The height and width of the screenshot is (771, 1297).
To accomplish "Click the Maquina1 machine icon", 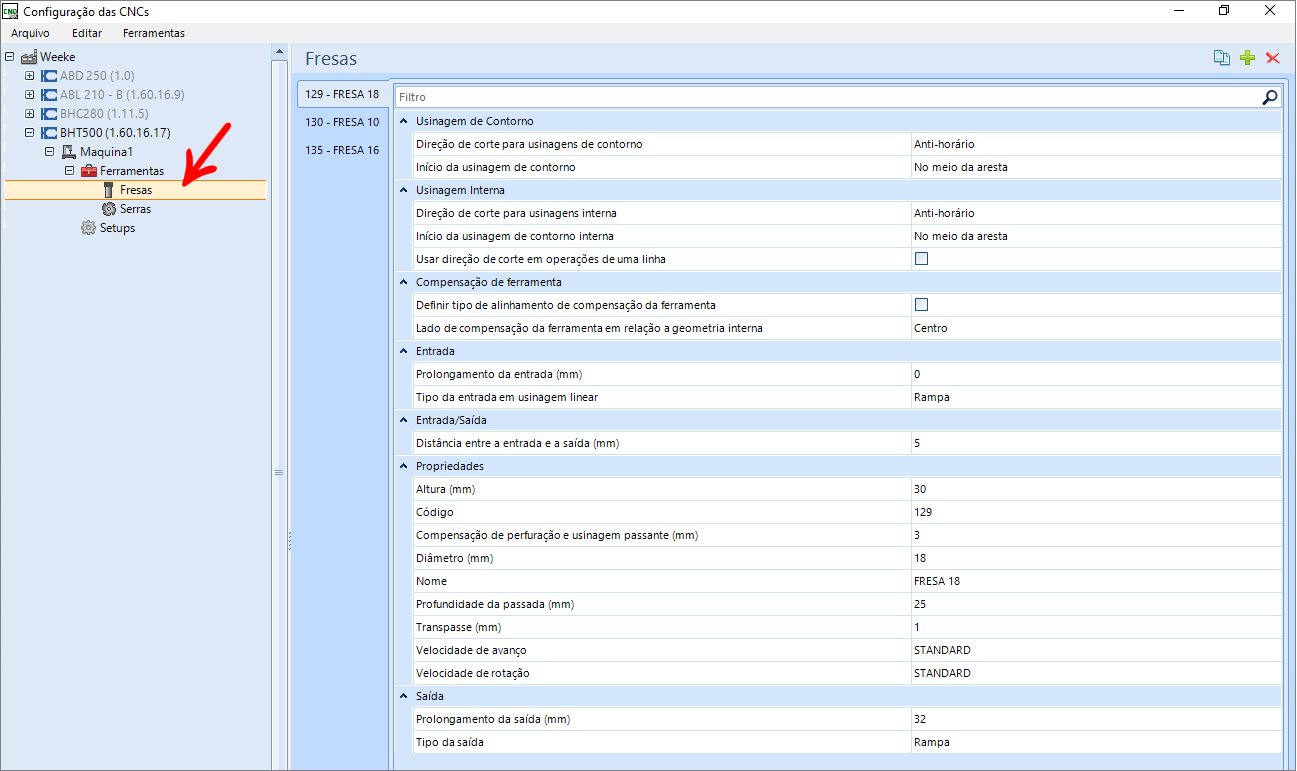I will (x=69, y=152).
